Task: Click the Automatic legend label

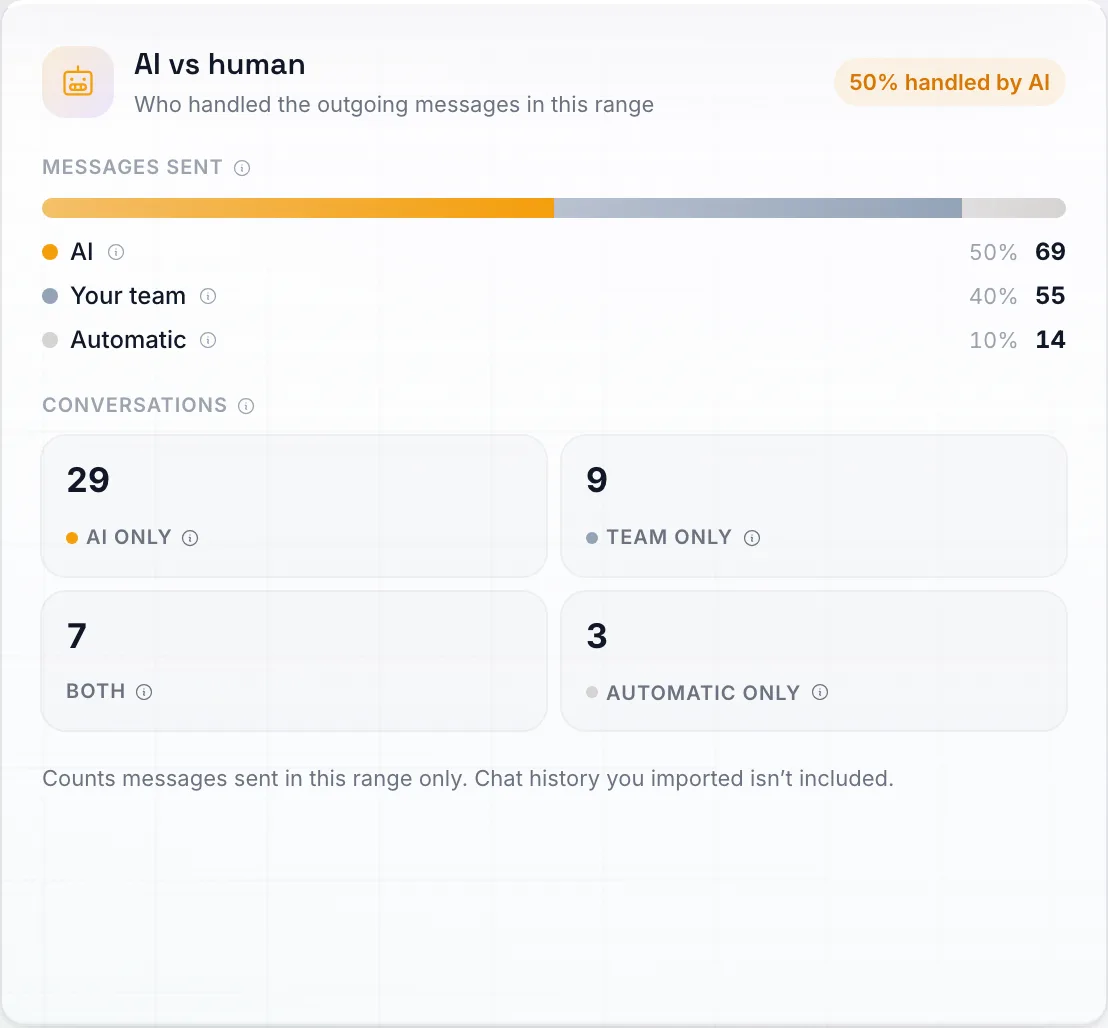Action: (x=128, y=341)
